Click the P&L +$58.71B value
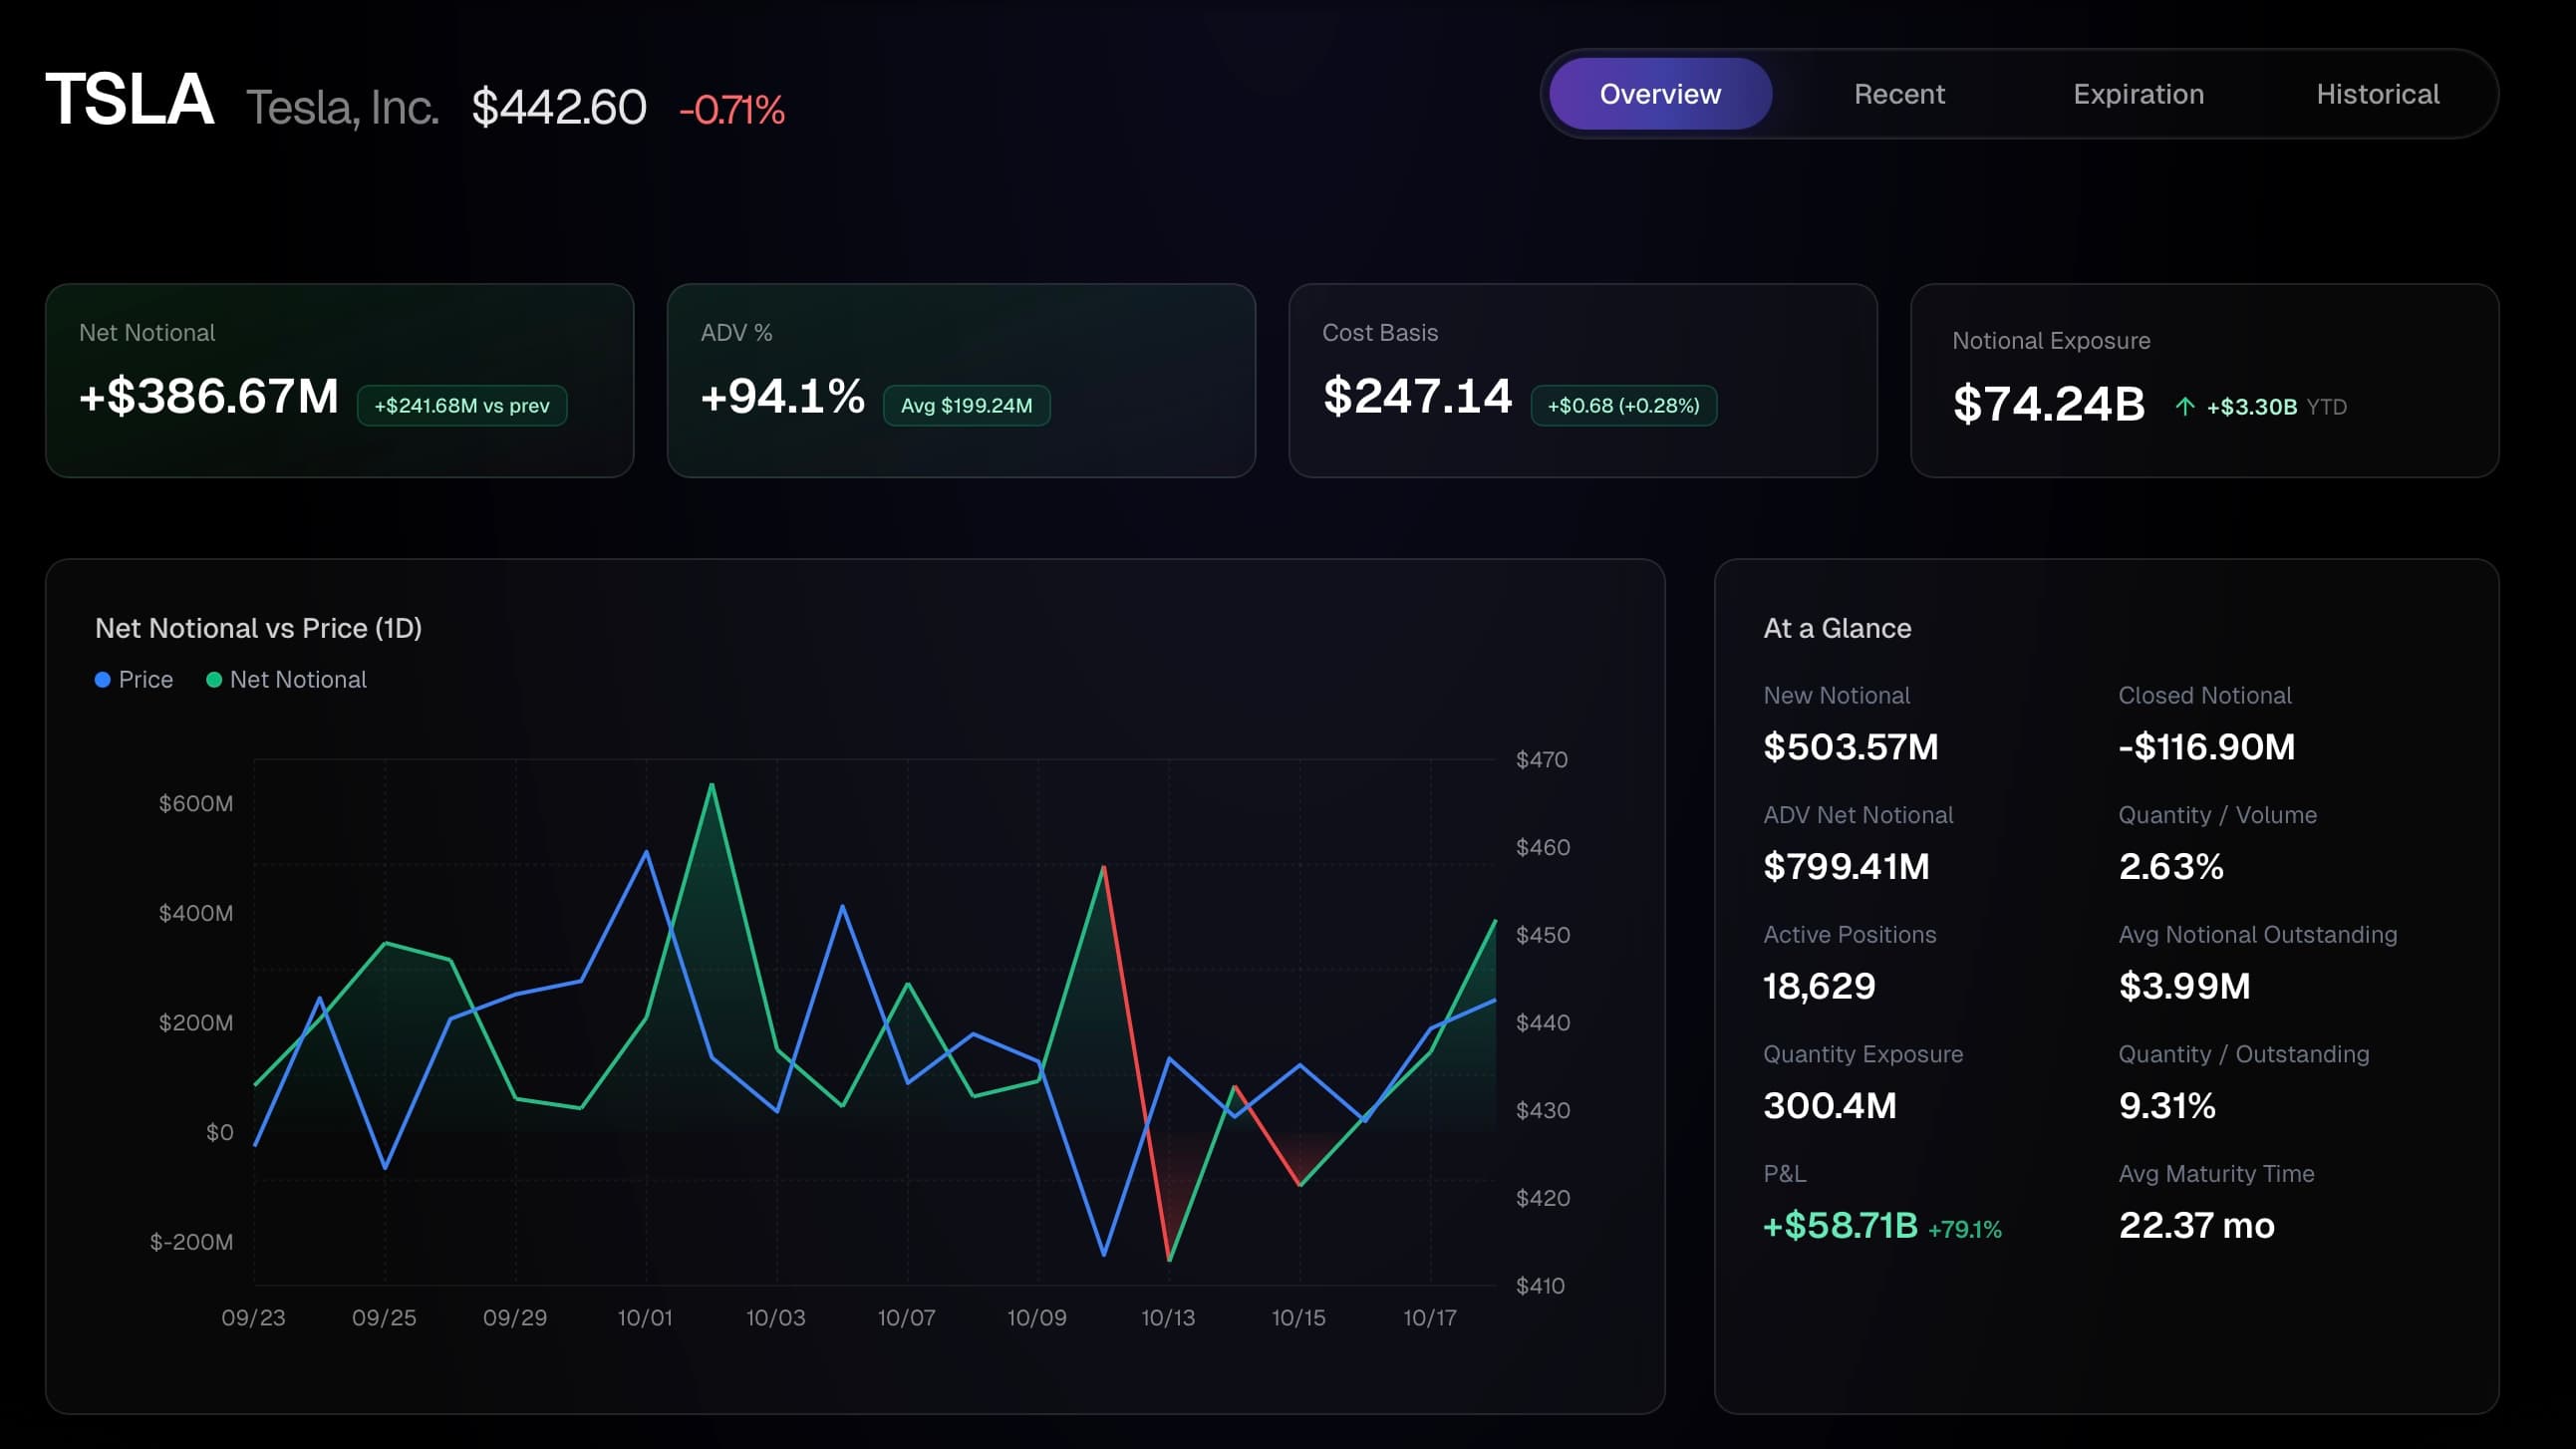2576x1449 pixels. point(1840,1226)
